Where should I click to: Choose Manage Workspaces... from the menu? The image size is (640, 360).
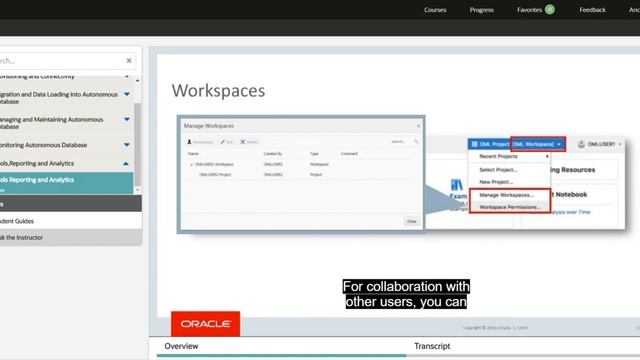[507, 195]
